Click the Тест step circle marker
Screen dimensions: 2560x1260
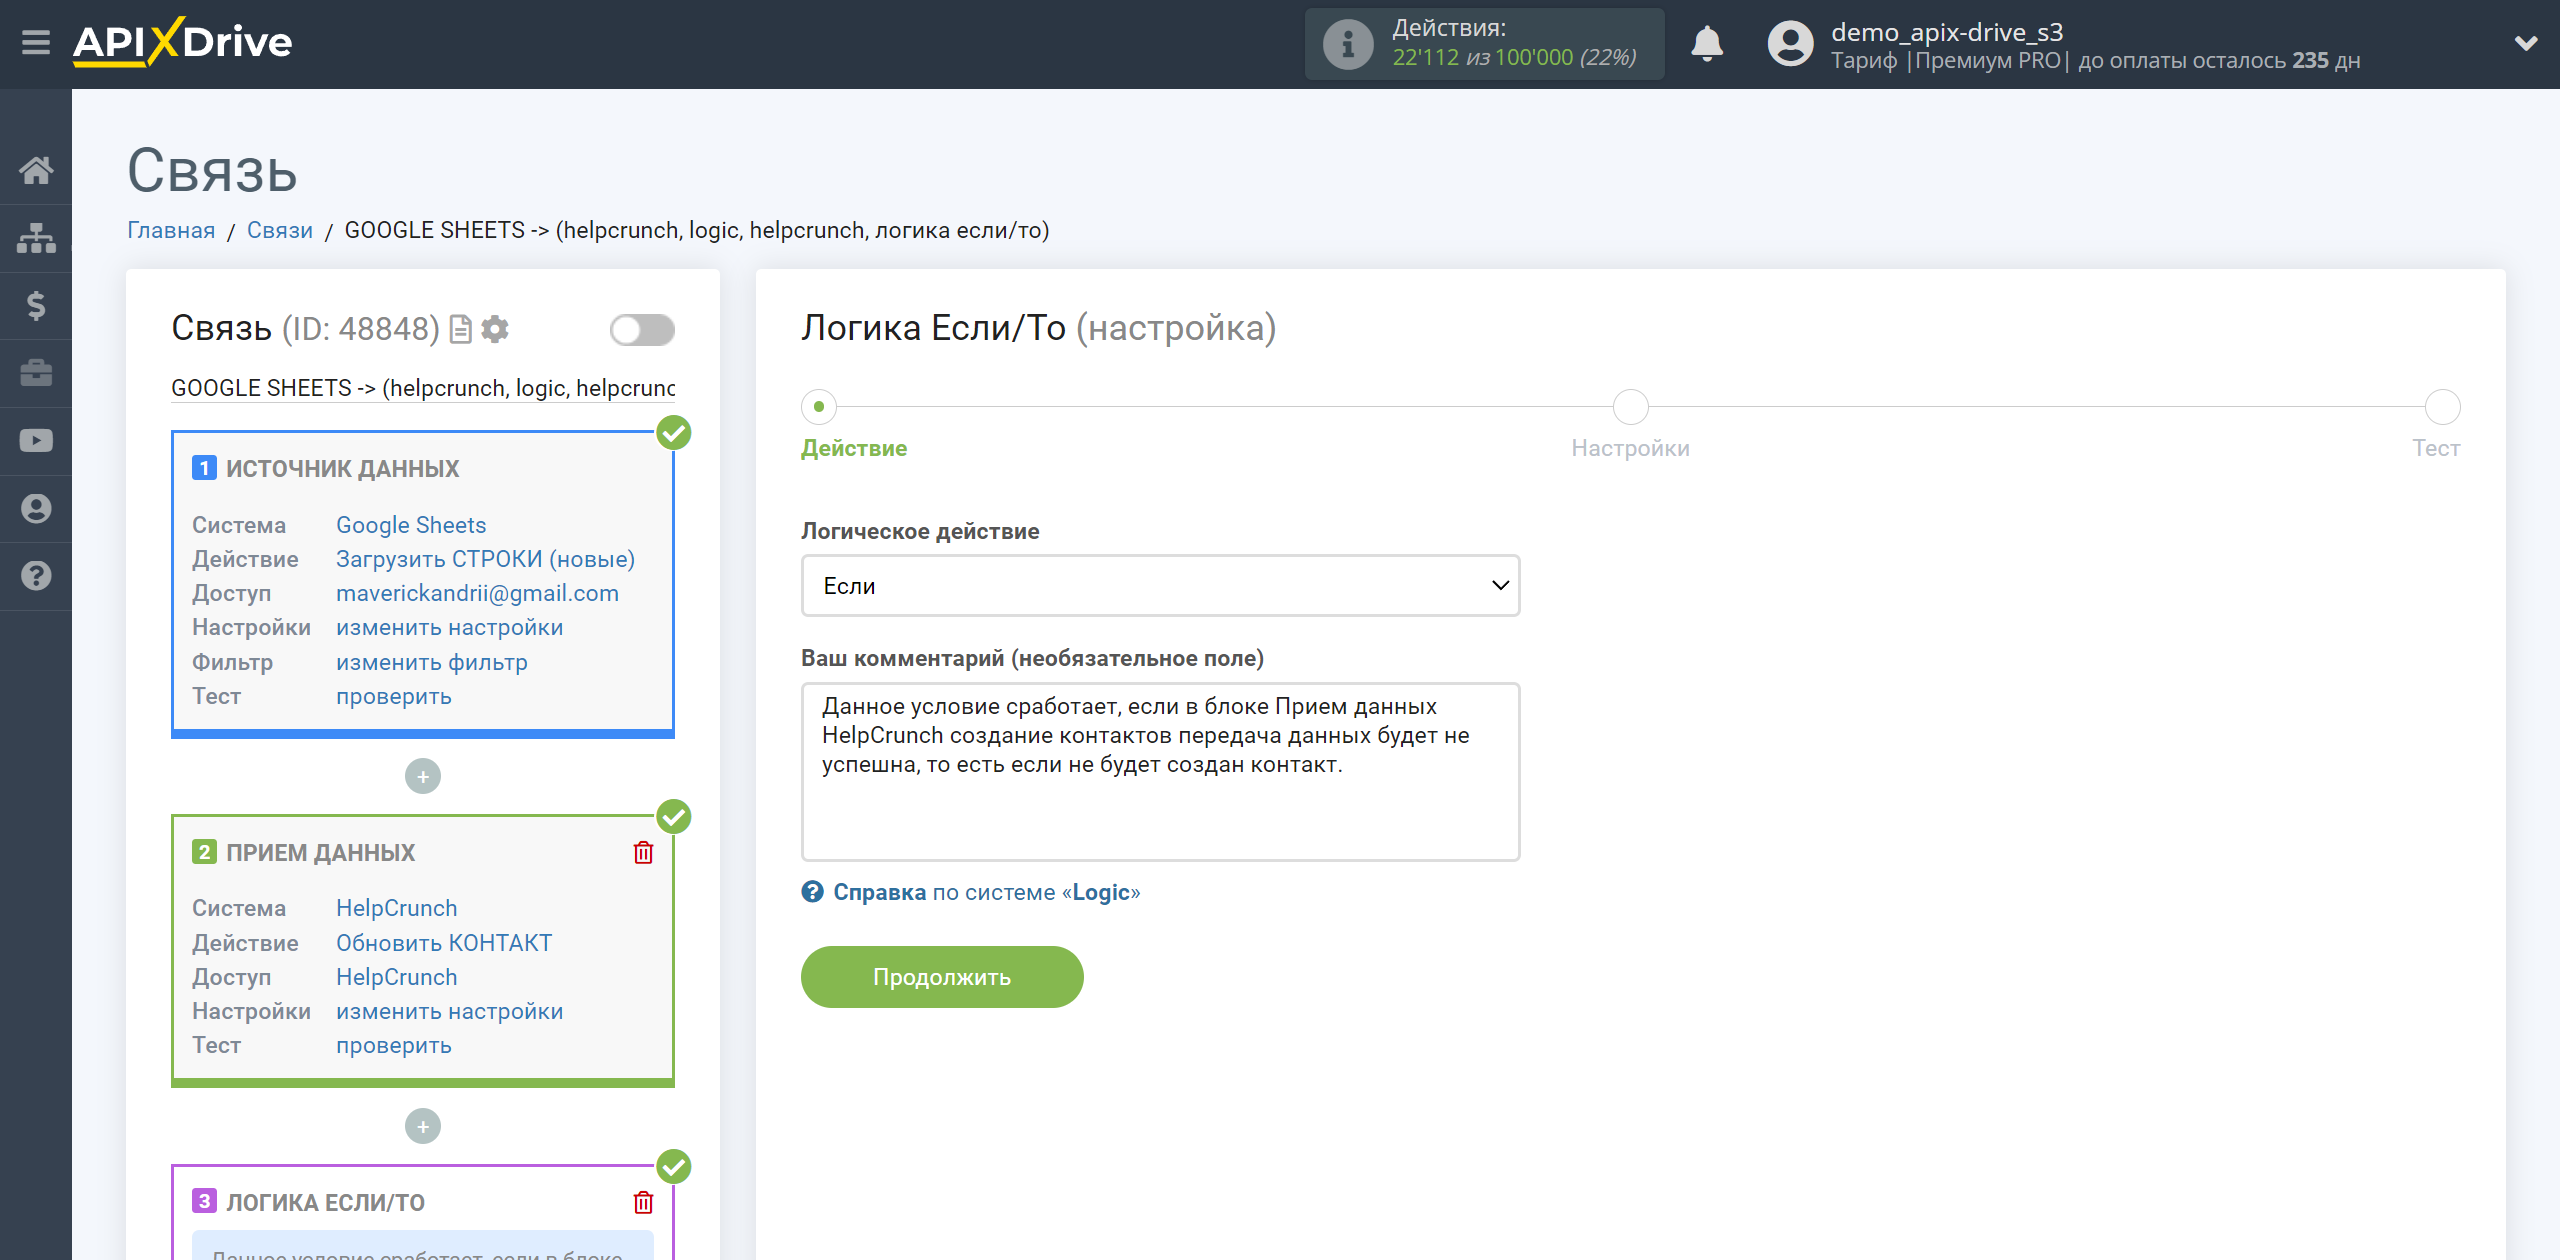point(2442,407)
